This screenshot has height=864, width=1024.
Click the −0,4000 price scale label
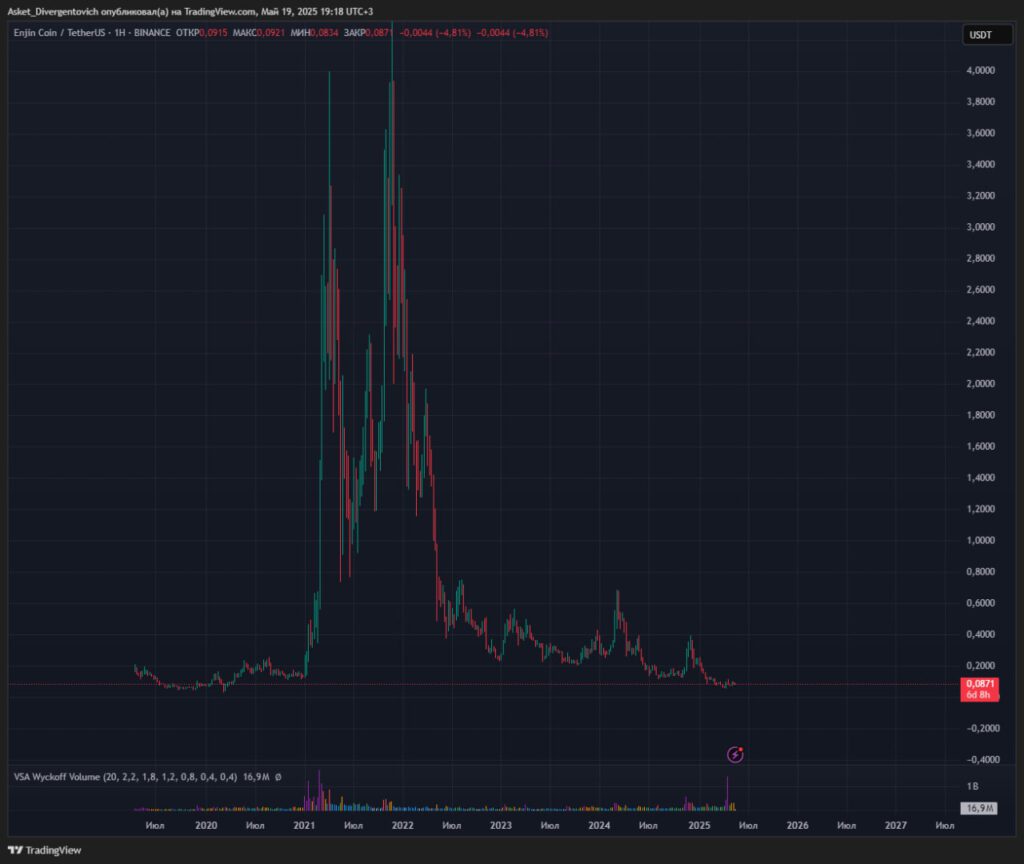tap(977, 759)
